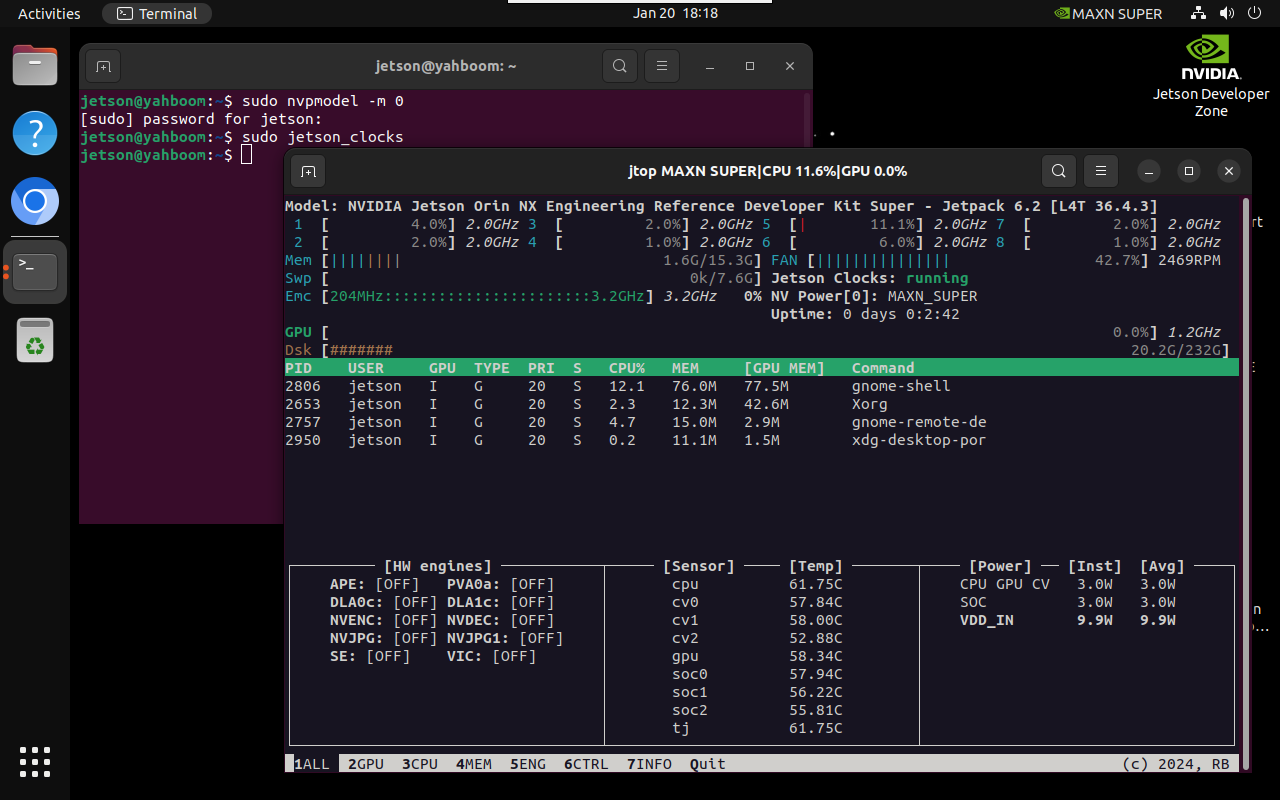Click tj temperature row 61.75C
Viewport: 1280px width, 800px height.
(757, 728)
